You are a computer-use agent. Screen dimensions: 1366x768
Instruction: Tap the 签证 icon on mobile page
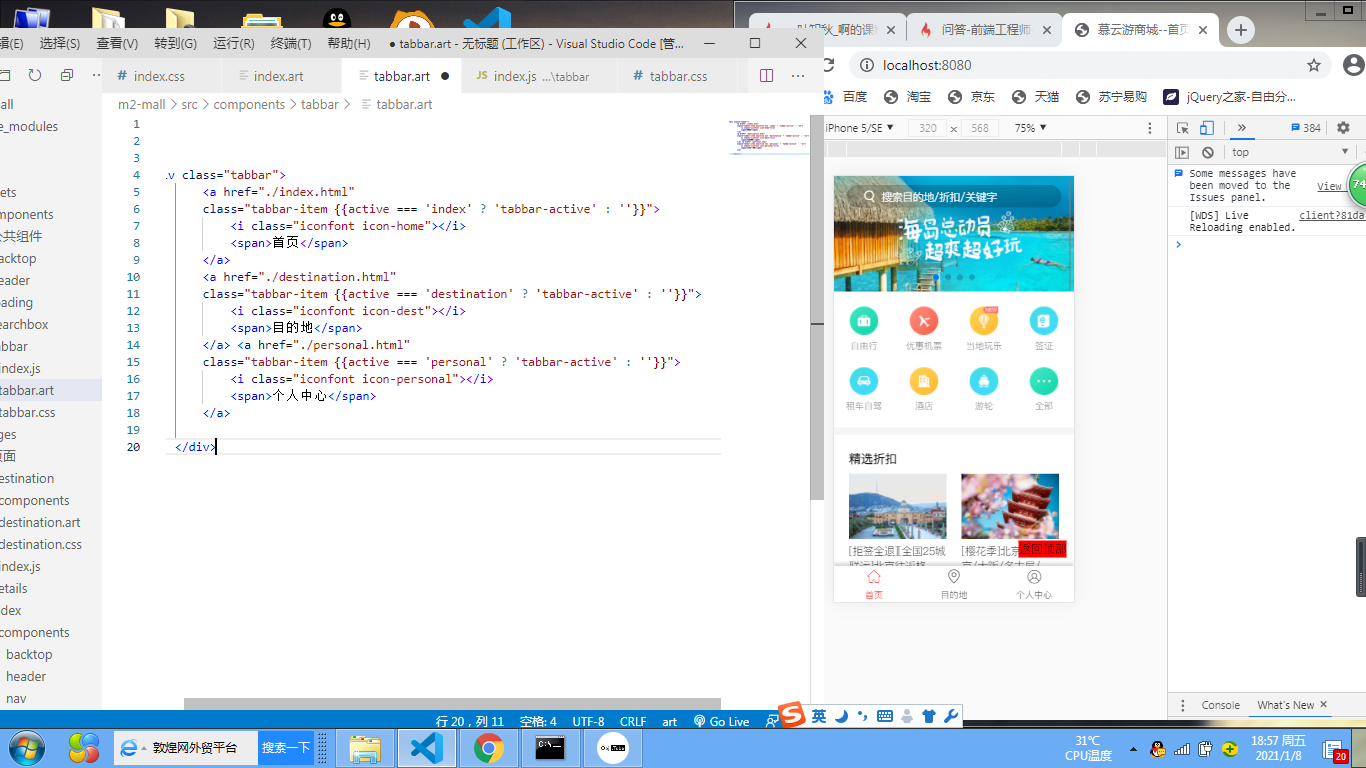(x=1044, y=321)
